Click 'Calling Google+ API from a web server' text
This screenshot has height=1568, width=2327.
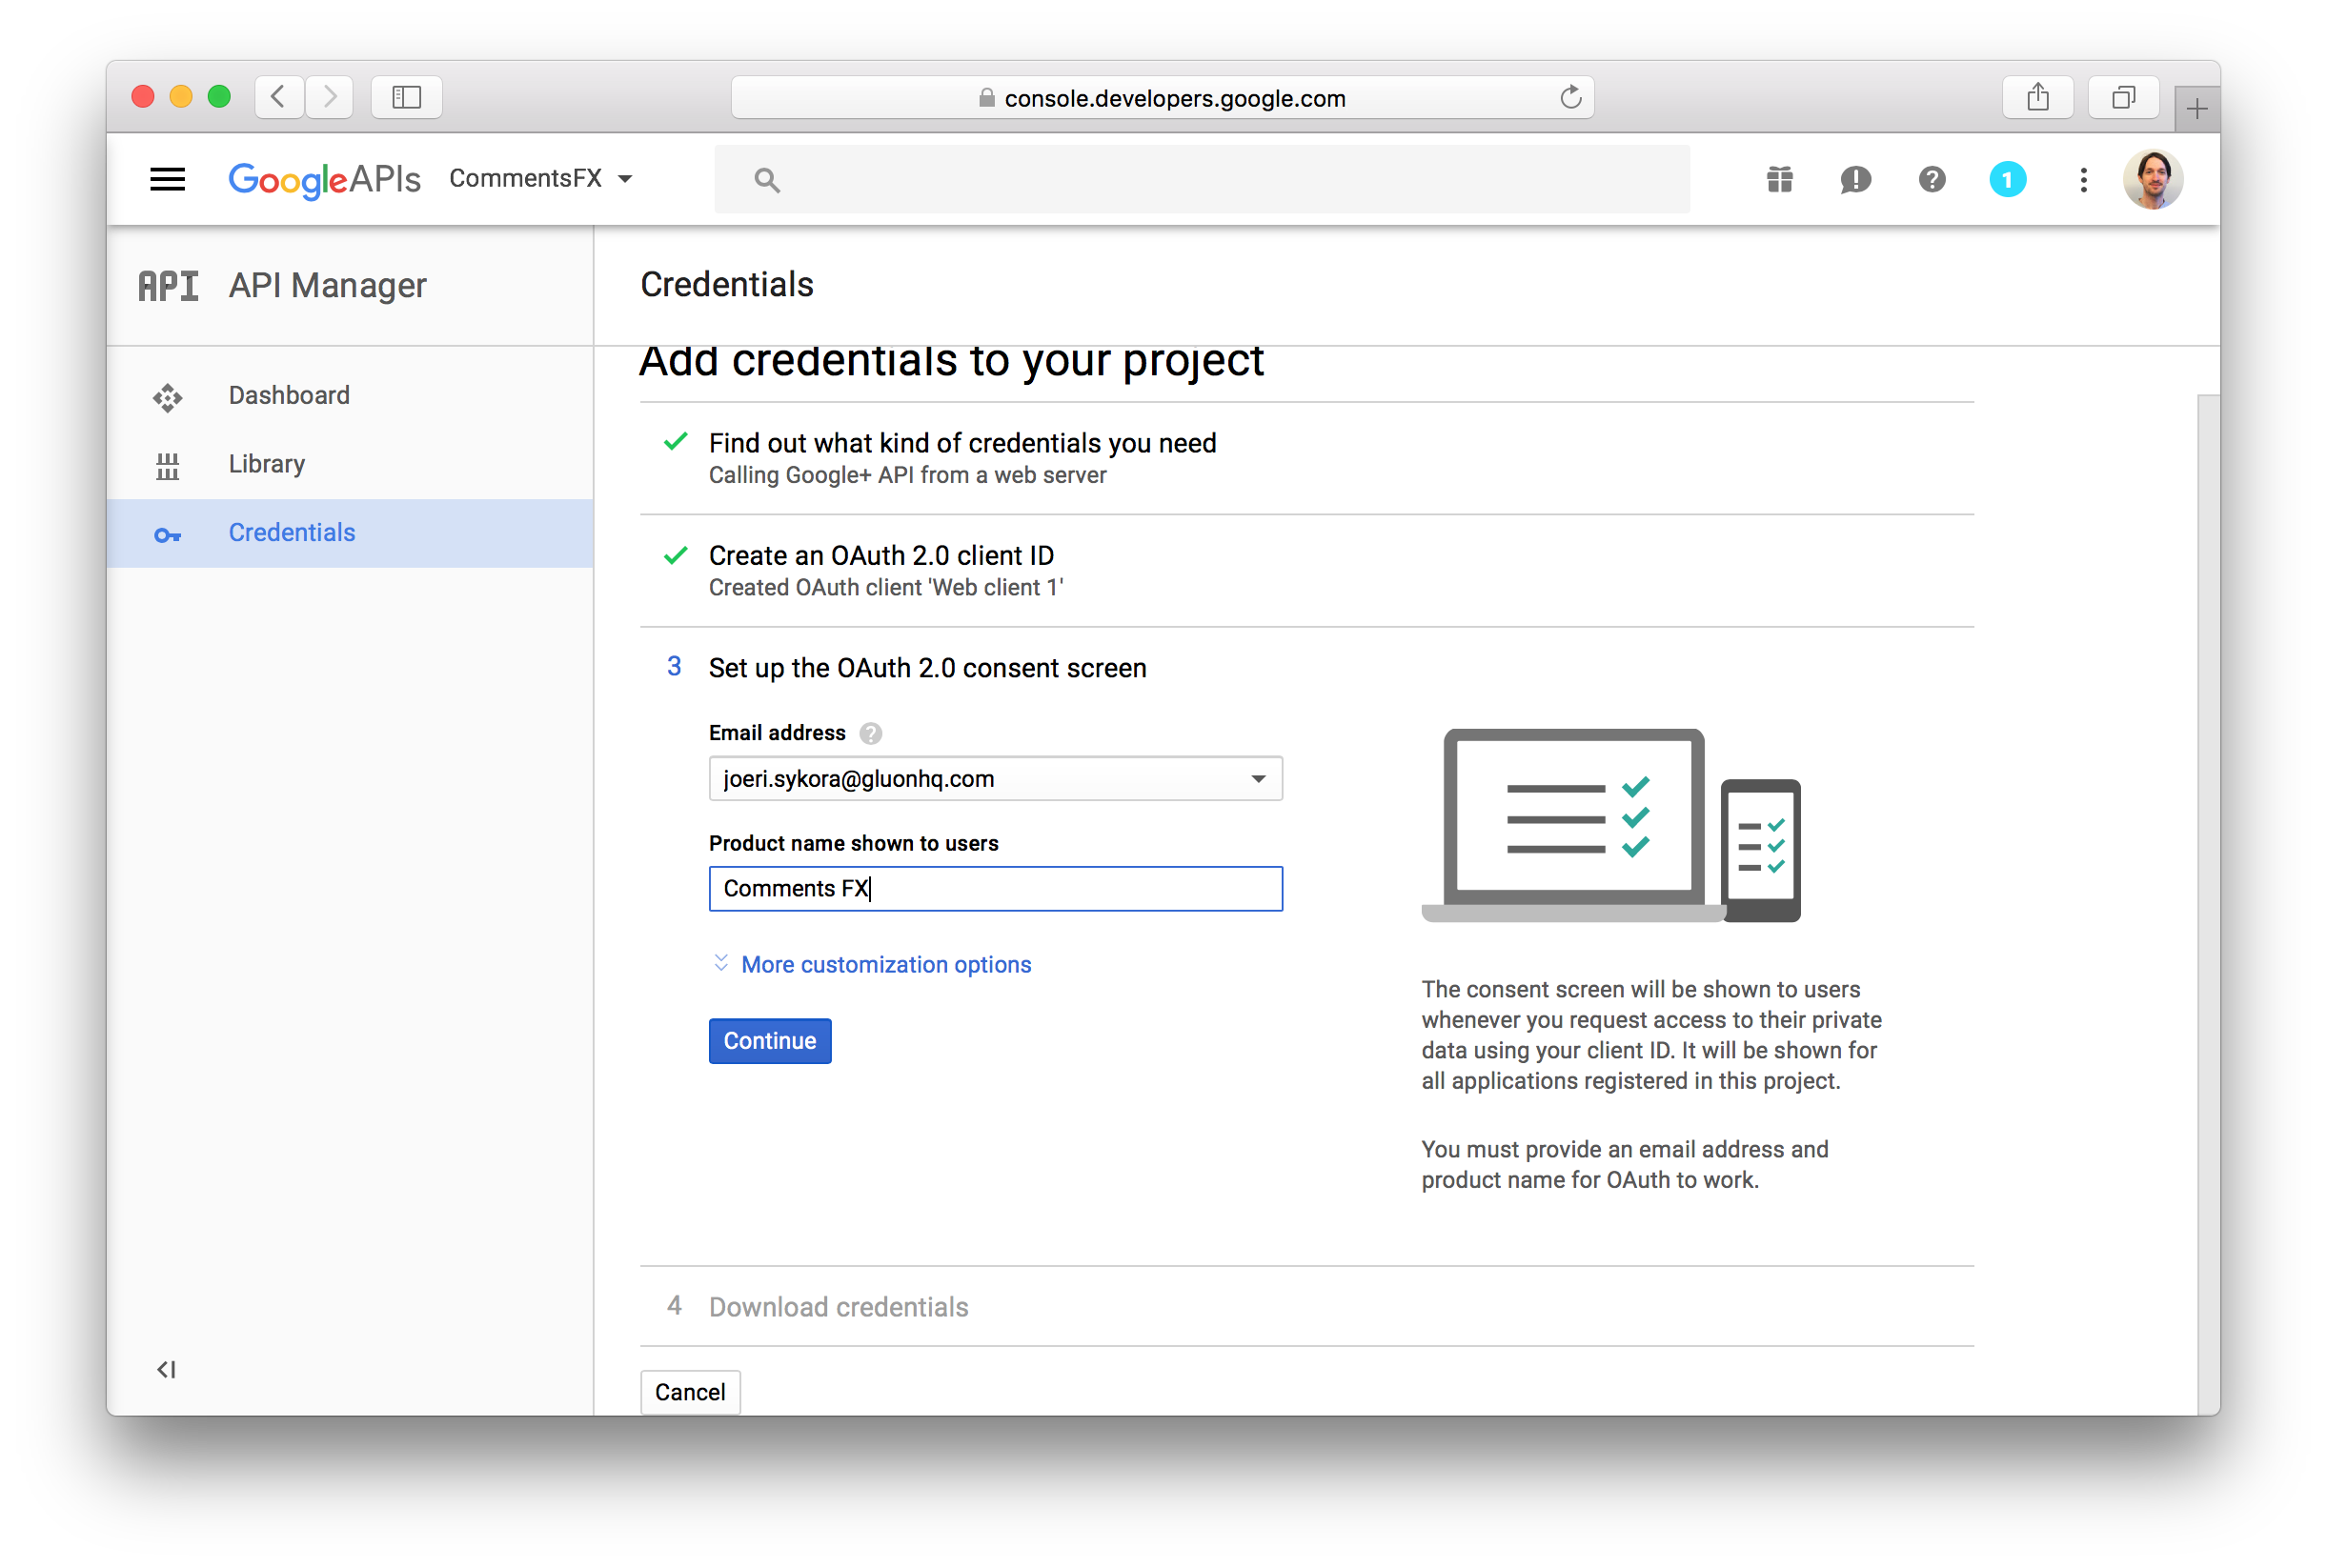click(x=907, y=475)
